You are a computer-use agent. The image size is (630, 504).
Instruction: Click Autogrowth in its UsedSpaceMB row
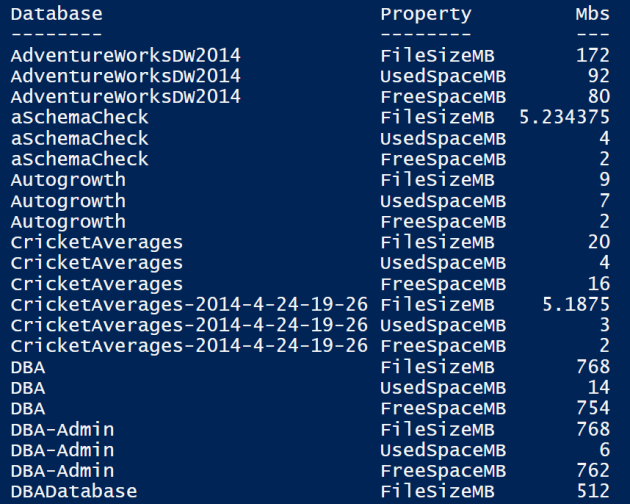point(68,201)
